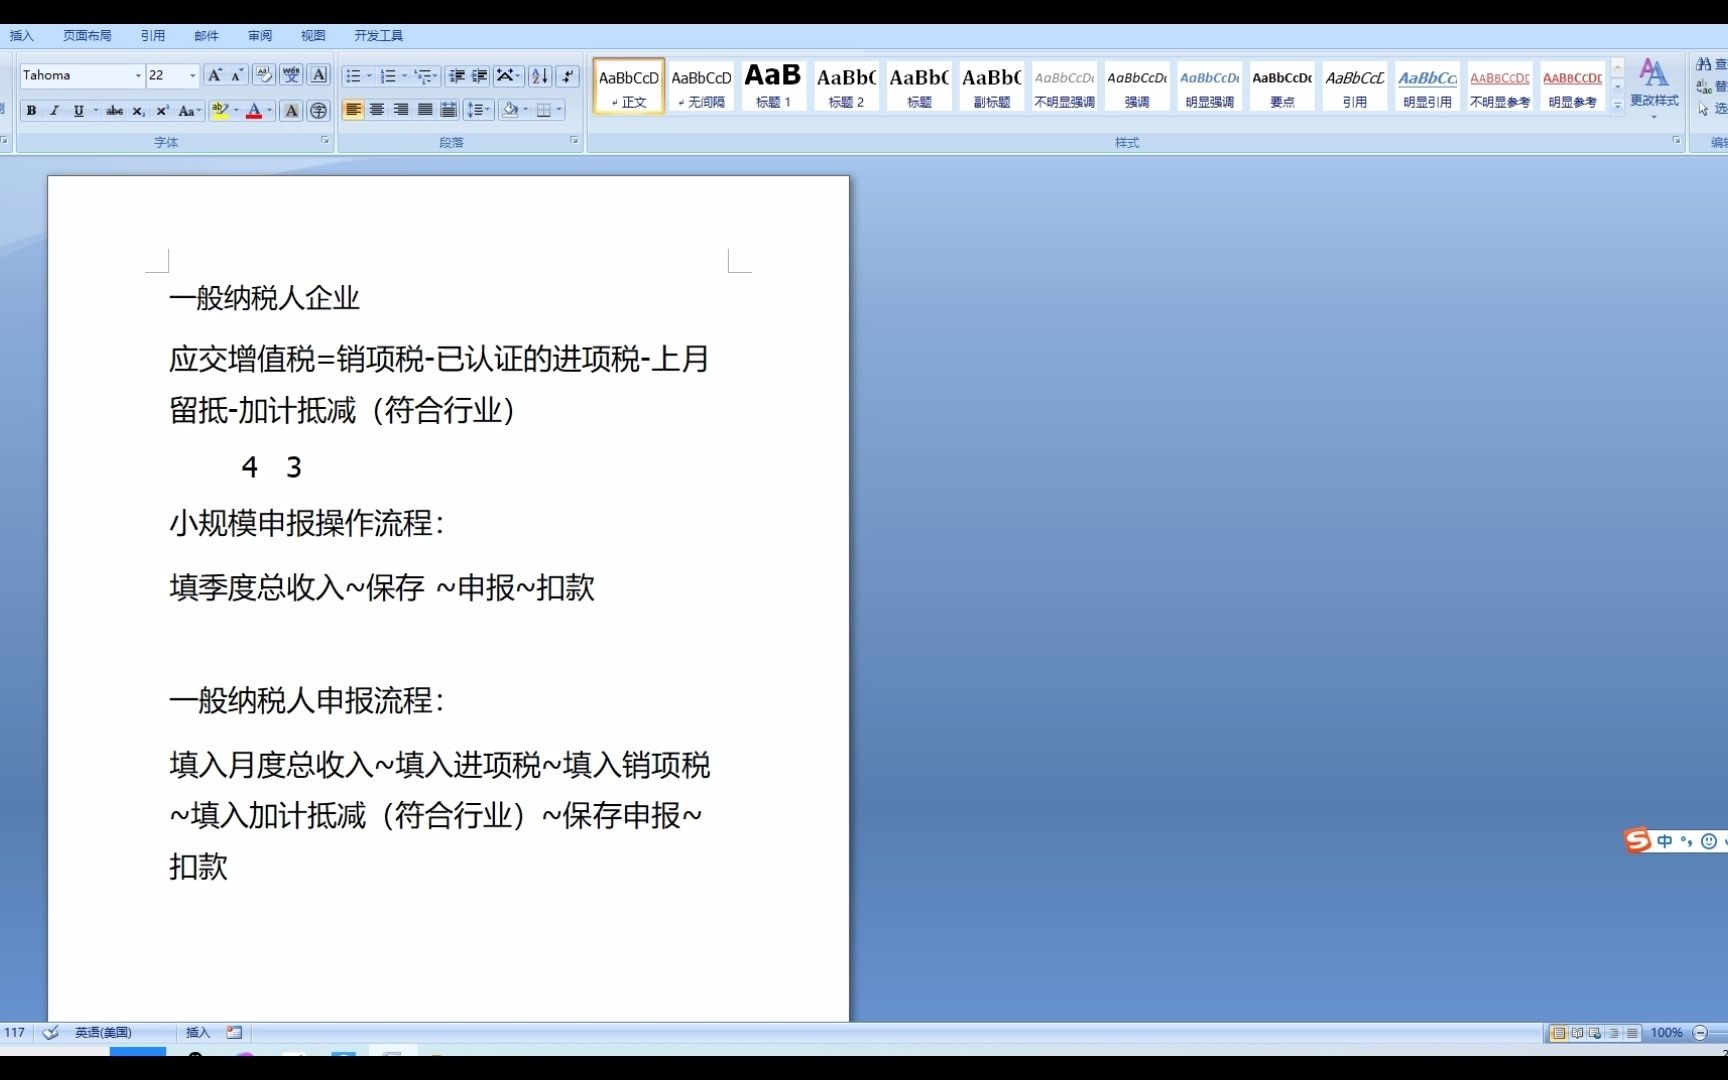Click the spelling check icon in status bar
Image resolution: width=1728 pixels, height=1080 pixels.
click(51, 1033)
